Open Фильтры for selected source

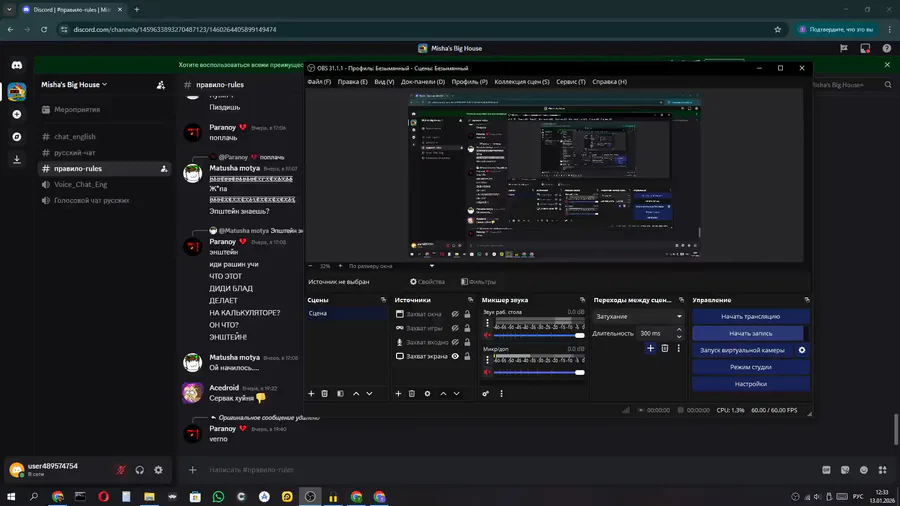[x=478, y=282]
